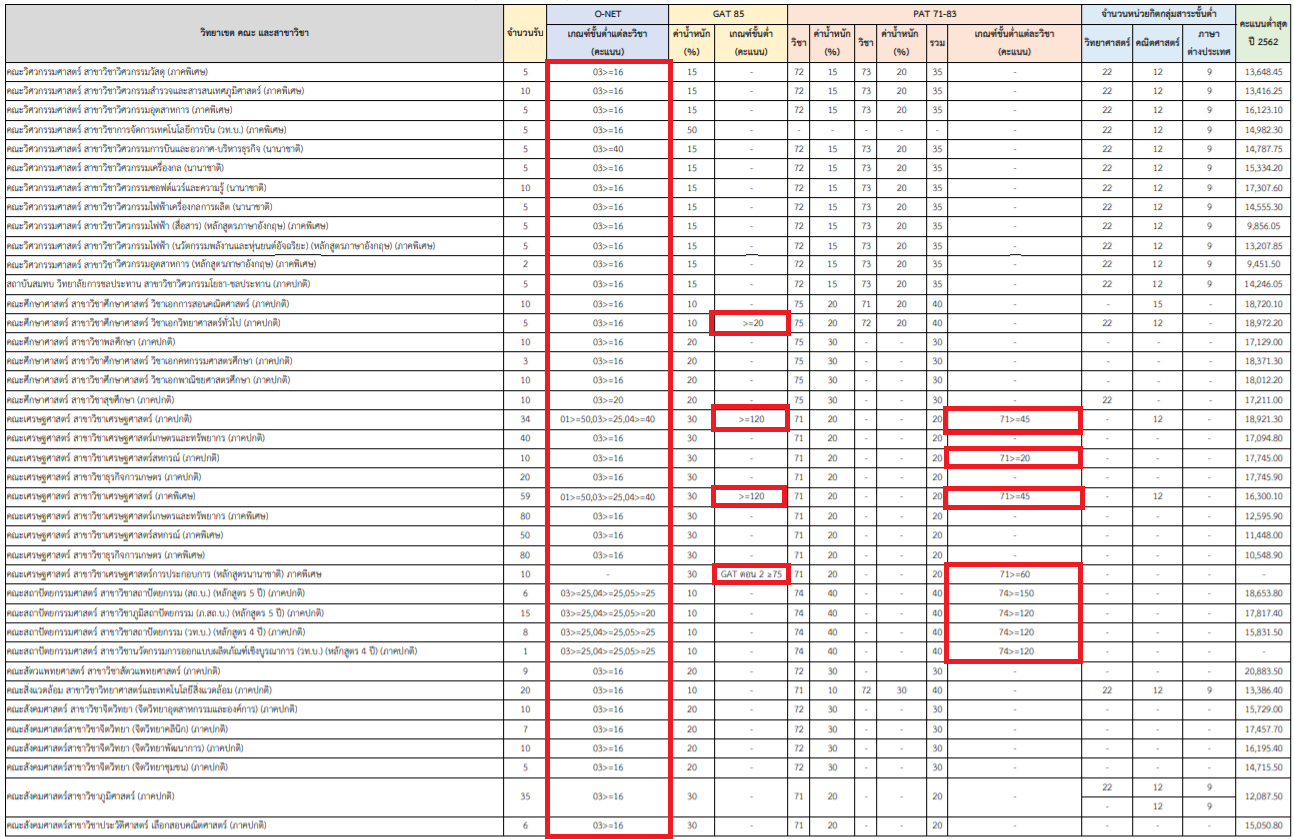The width and height of the screenshot is (1294, 839).
Task: Click row 'วิชาเอกการสอนคณิตศาสตร์ (ภาคปกติ)'
Action: pos(646,302)
